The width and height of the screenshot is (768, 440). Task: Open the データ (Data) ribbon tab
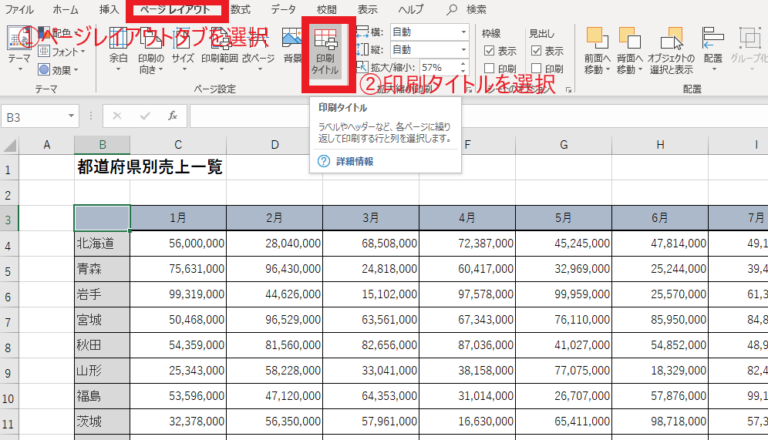283,9
